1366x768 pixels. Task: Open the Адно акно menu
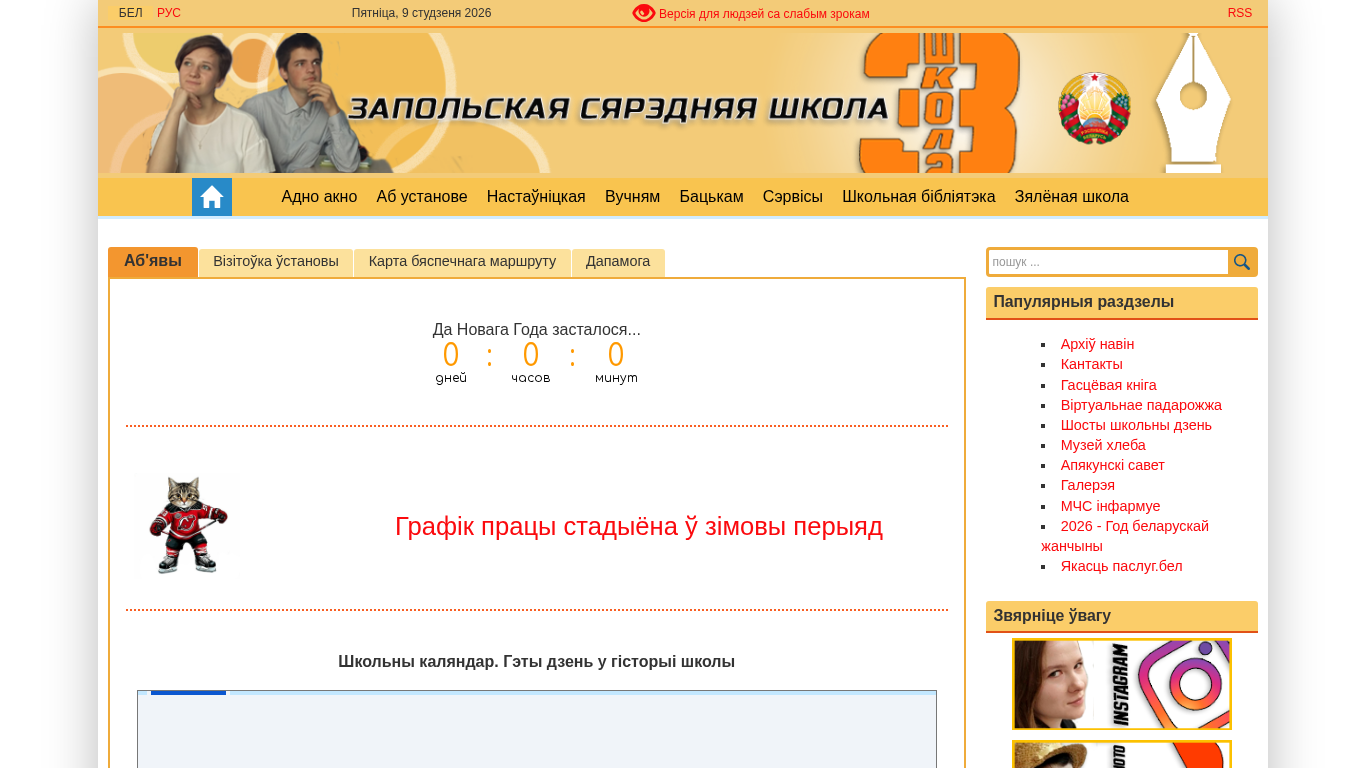coord(319,197)
